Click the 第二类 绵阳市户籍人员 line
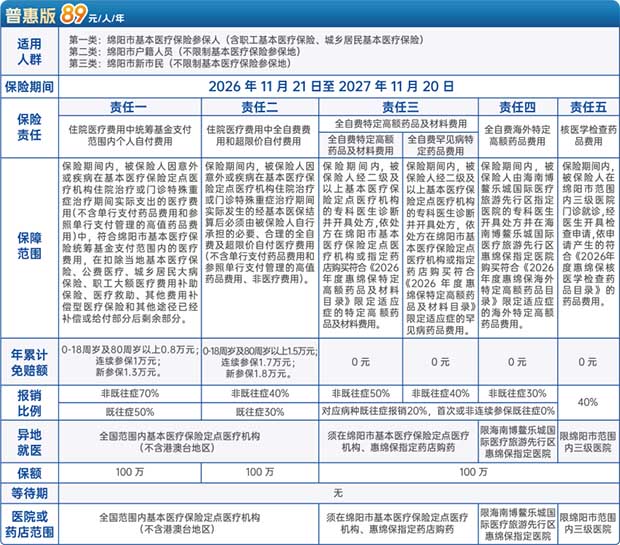 coord(185,51)
